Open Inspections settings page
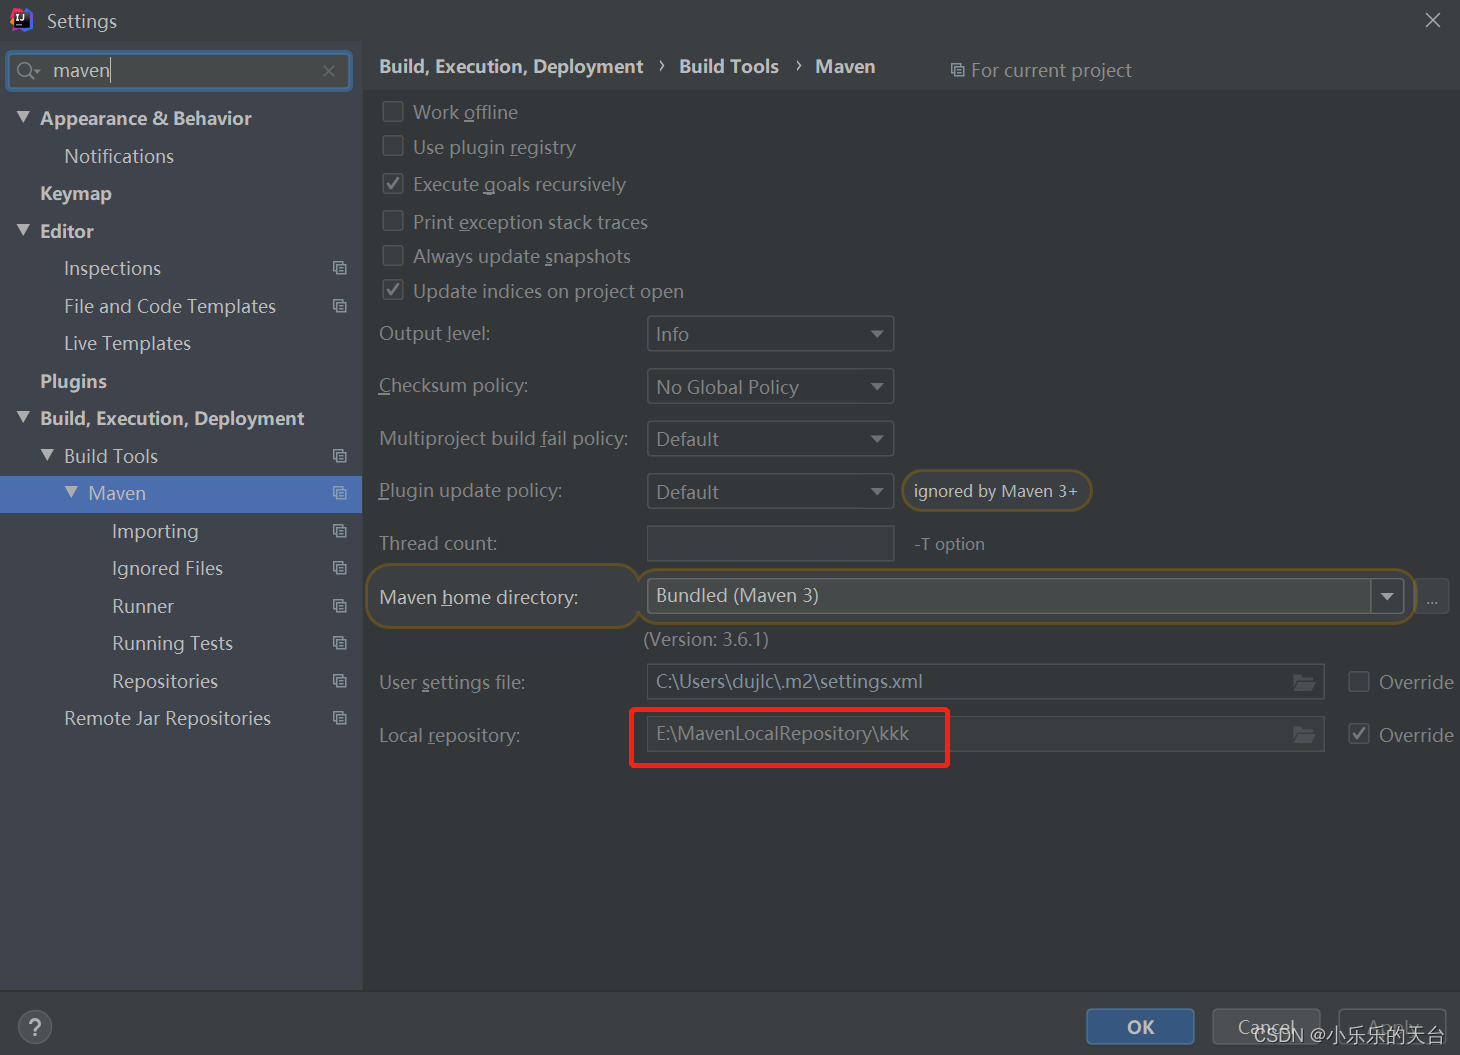 [112, 269]
